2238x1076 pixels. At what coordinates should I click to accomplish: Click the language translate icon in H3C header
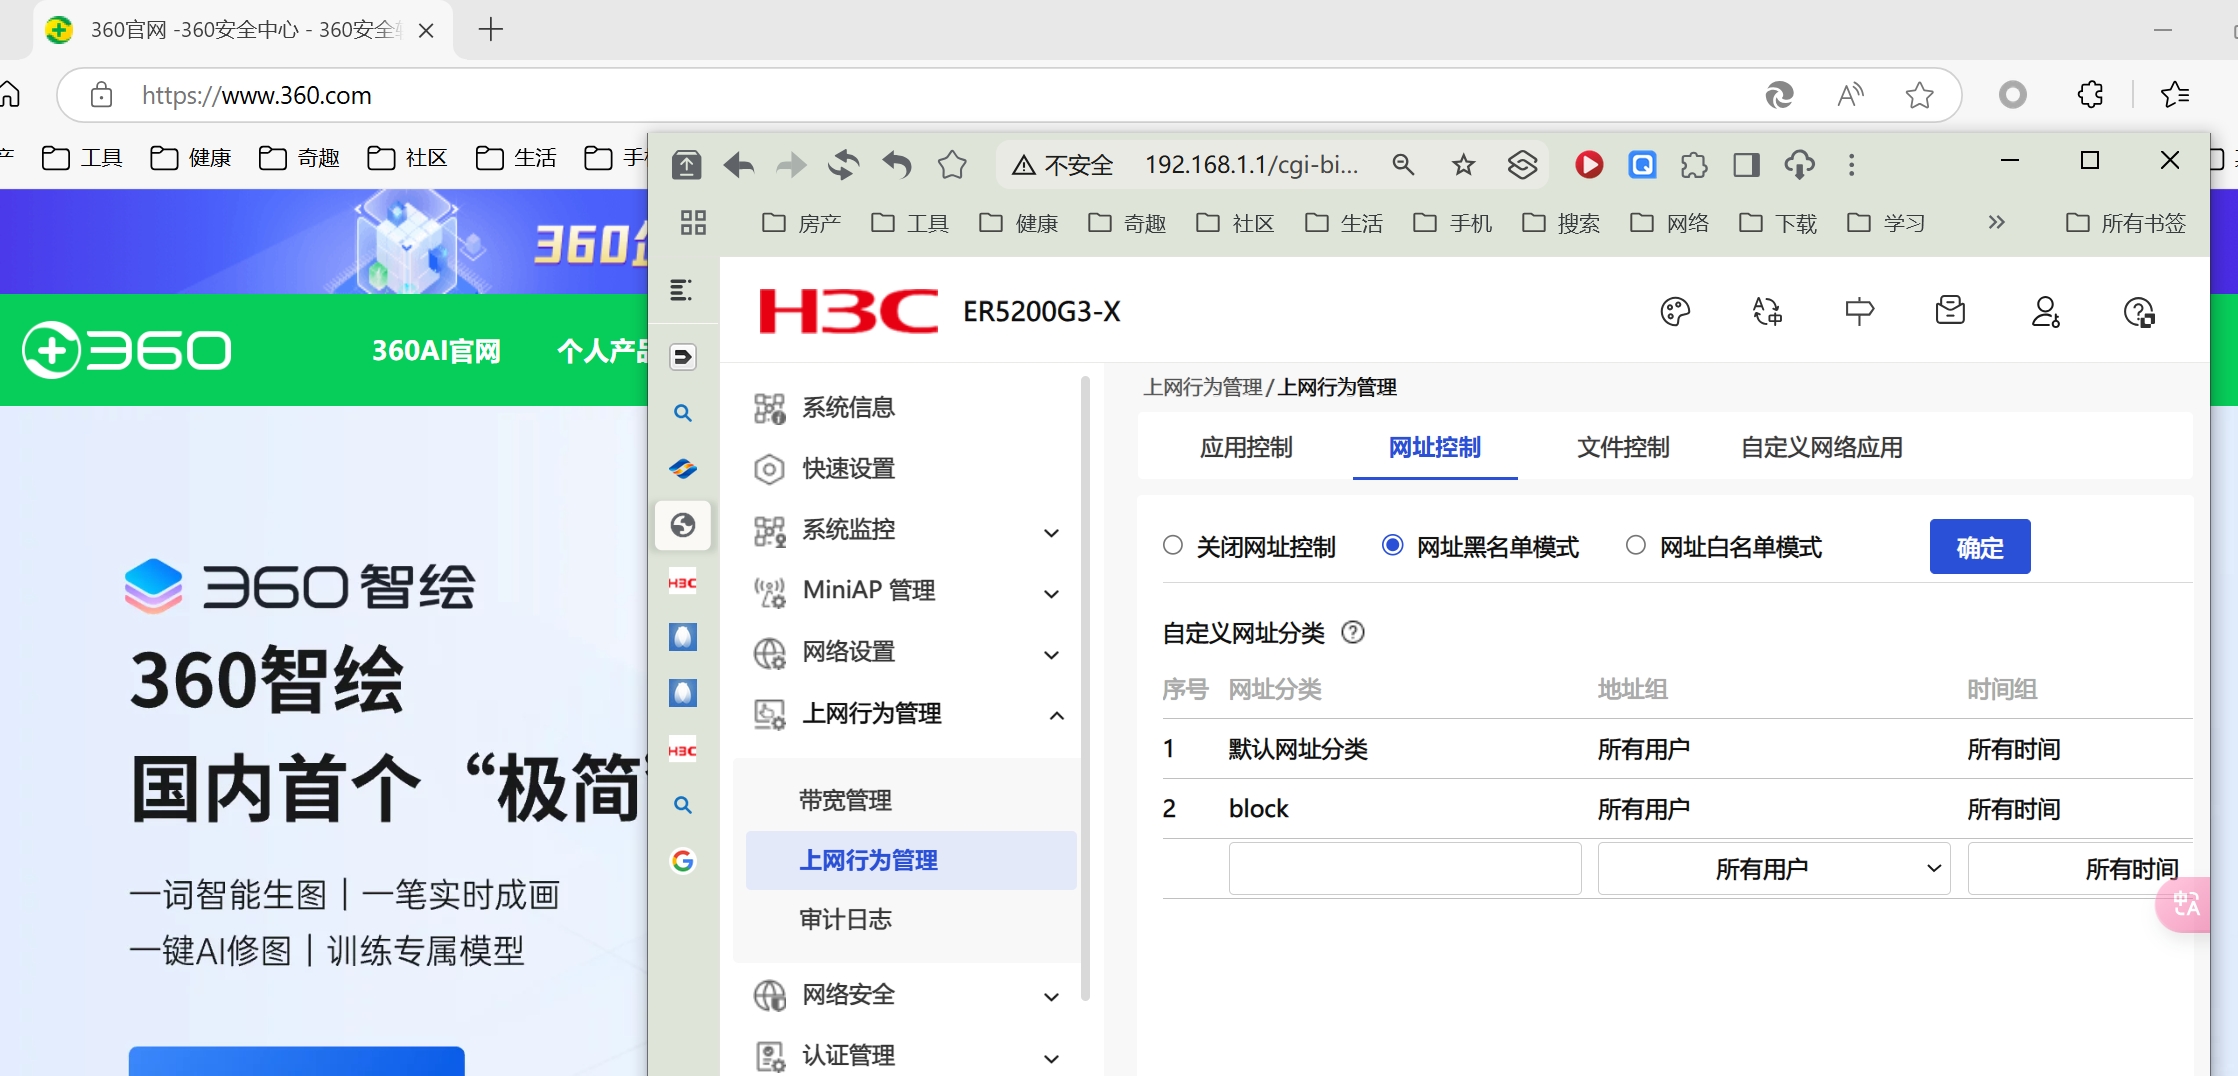point(1767,312)
